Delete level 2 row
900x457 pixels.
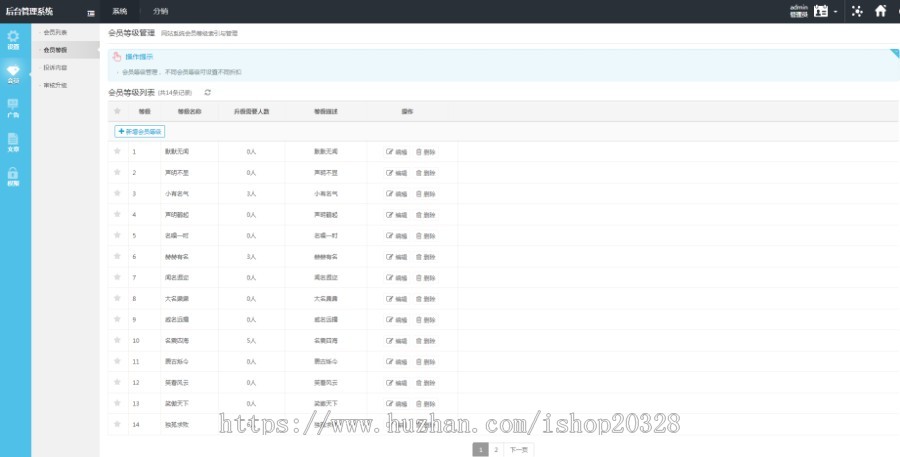426,173
